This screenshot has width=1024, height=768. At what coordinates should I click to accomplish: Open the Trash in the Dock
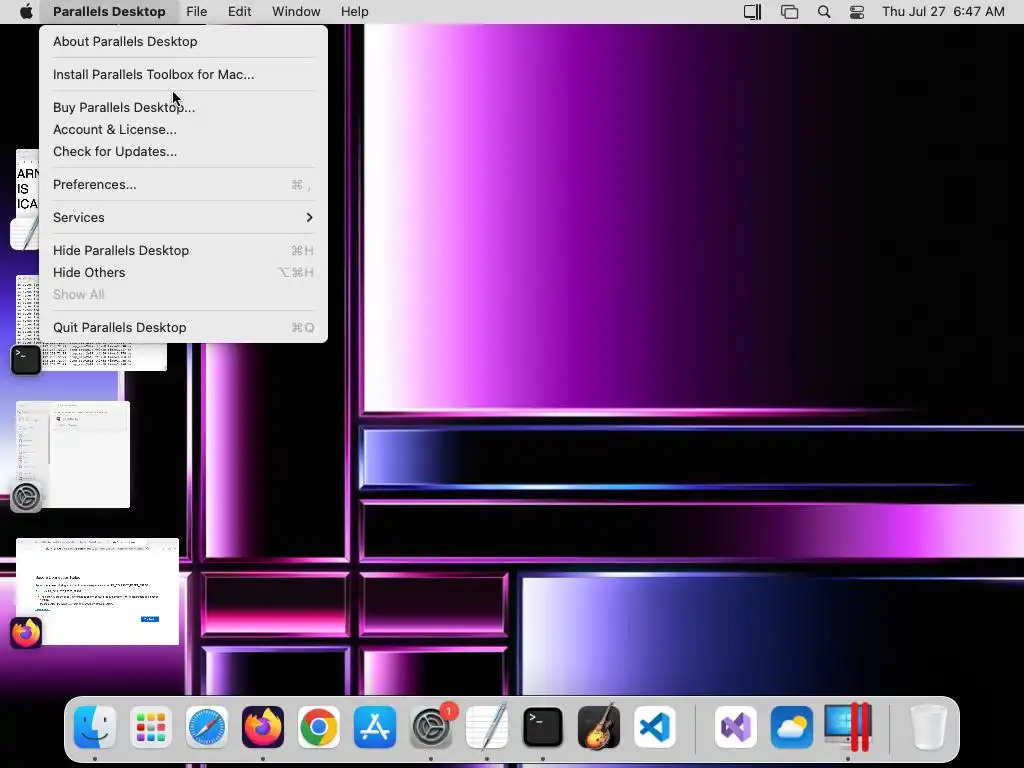coord(929,727)
